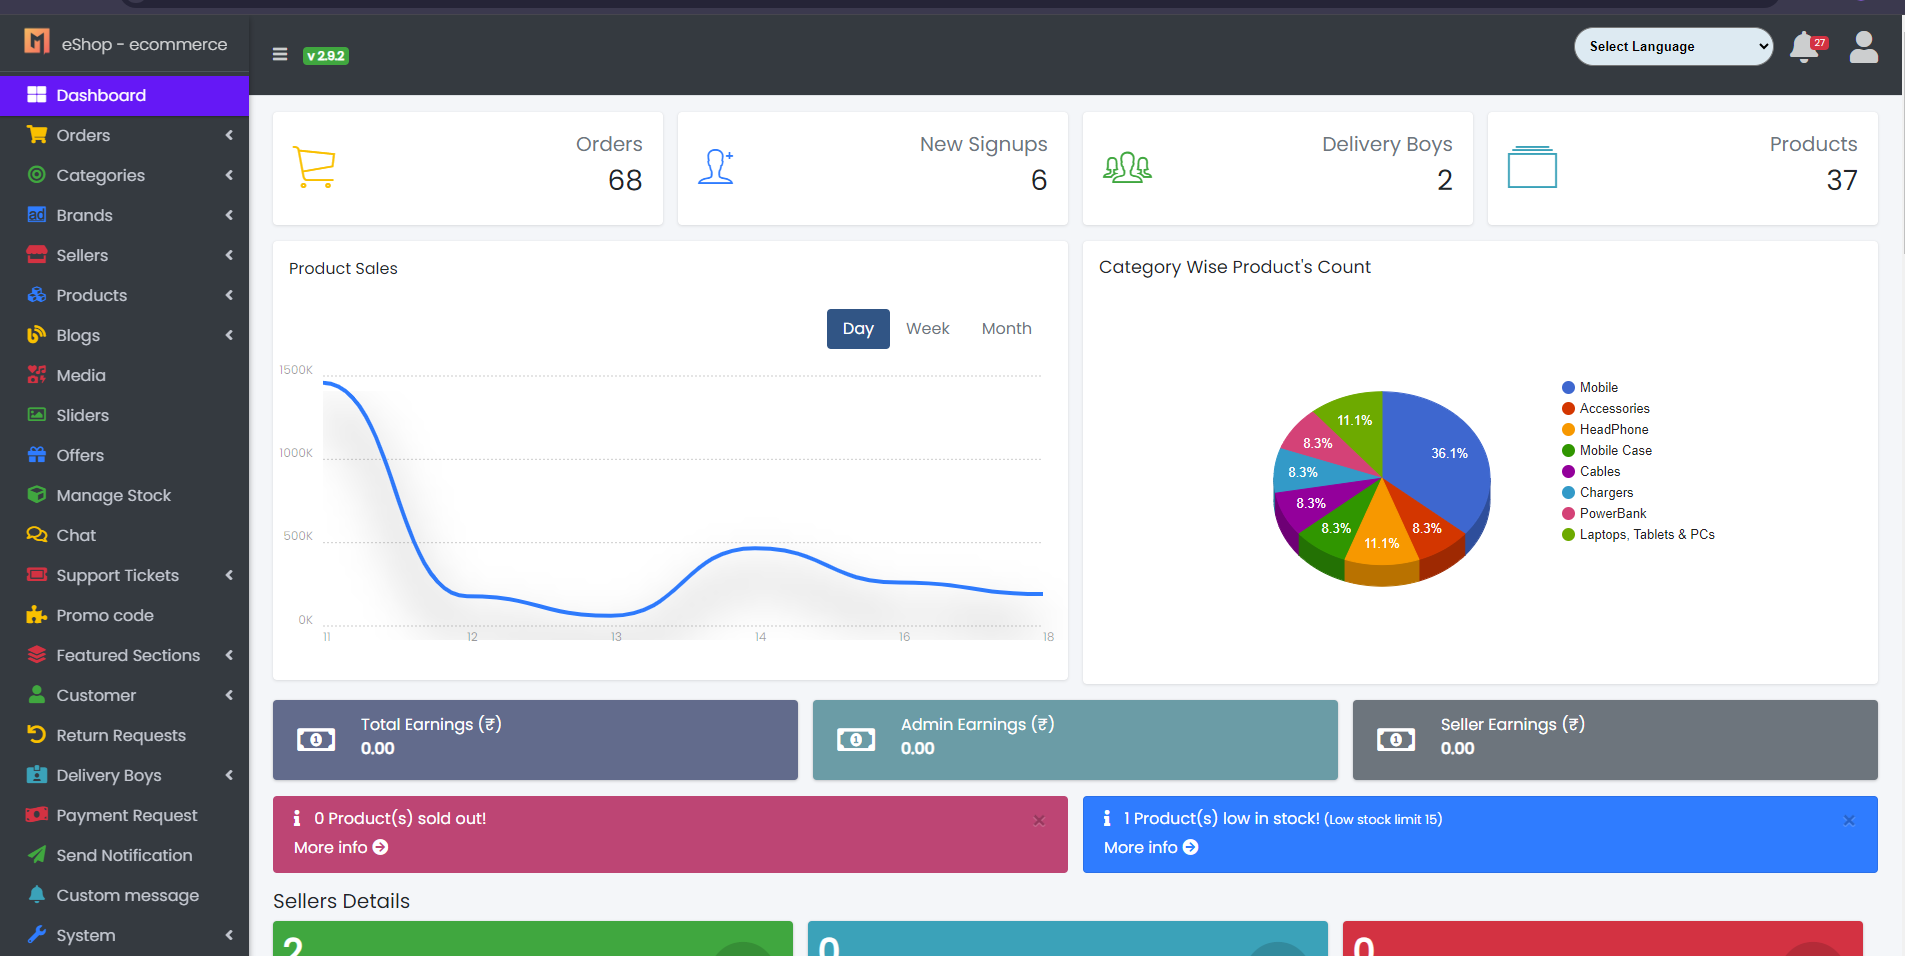
Task: Open Manage Stock from the sidebar
Action: (113, 495)
